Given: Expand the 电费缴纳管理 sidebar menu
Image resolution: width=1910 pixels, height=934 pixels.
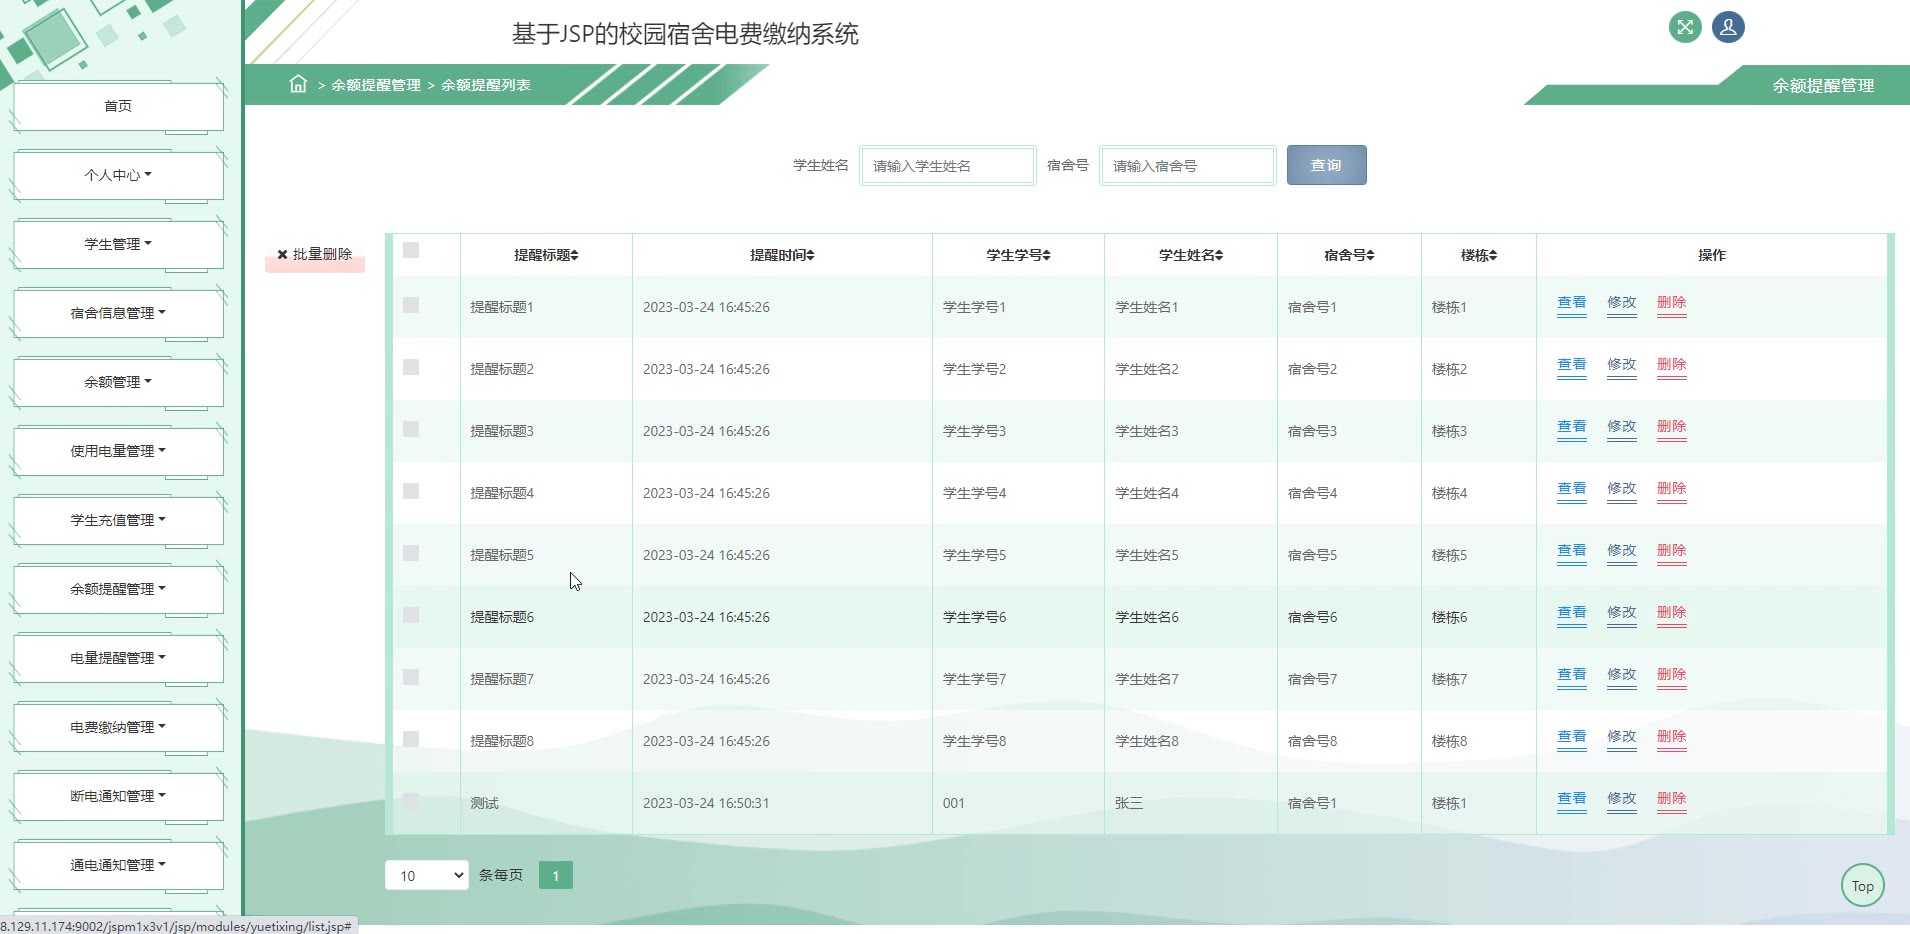Looking at the screenshot, I should pyautogui.click(x=118, y=727).
